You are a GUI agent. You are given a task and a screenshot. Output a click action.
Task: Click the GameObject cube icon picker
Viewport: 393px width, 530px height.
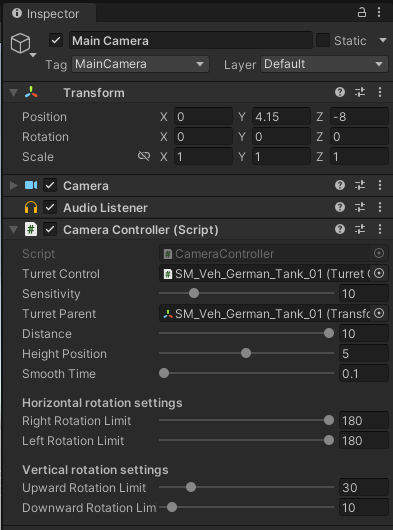click(20, 43)
